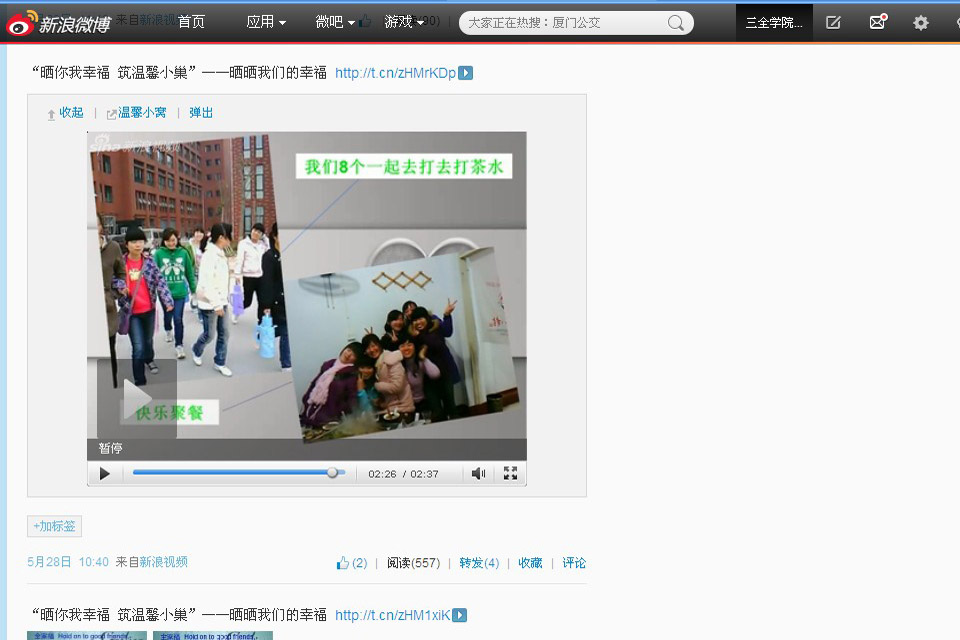The width and height of the screenshot is (960, 640).
Task: Pop out video with 弹出 link
Action: point(201,113)
